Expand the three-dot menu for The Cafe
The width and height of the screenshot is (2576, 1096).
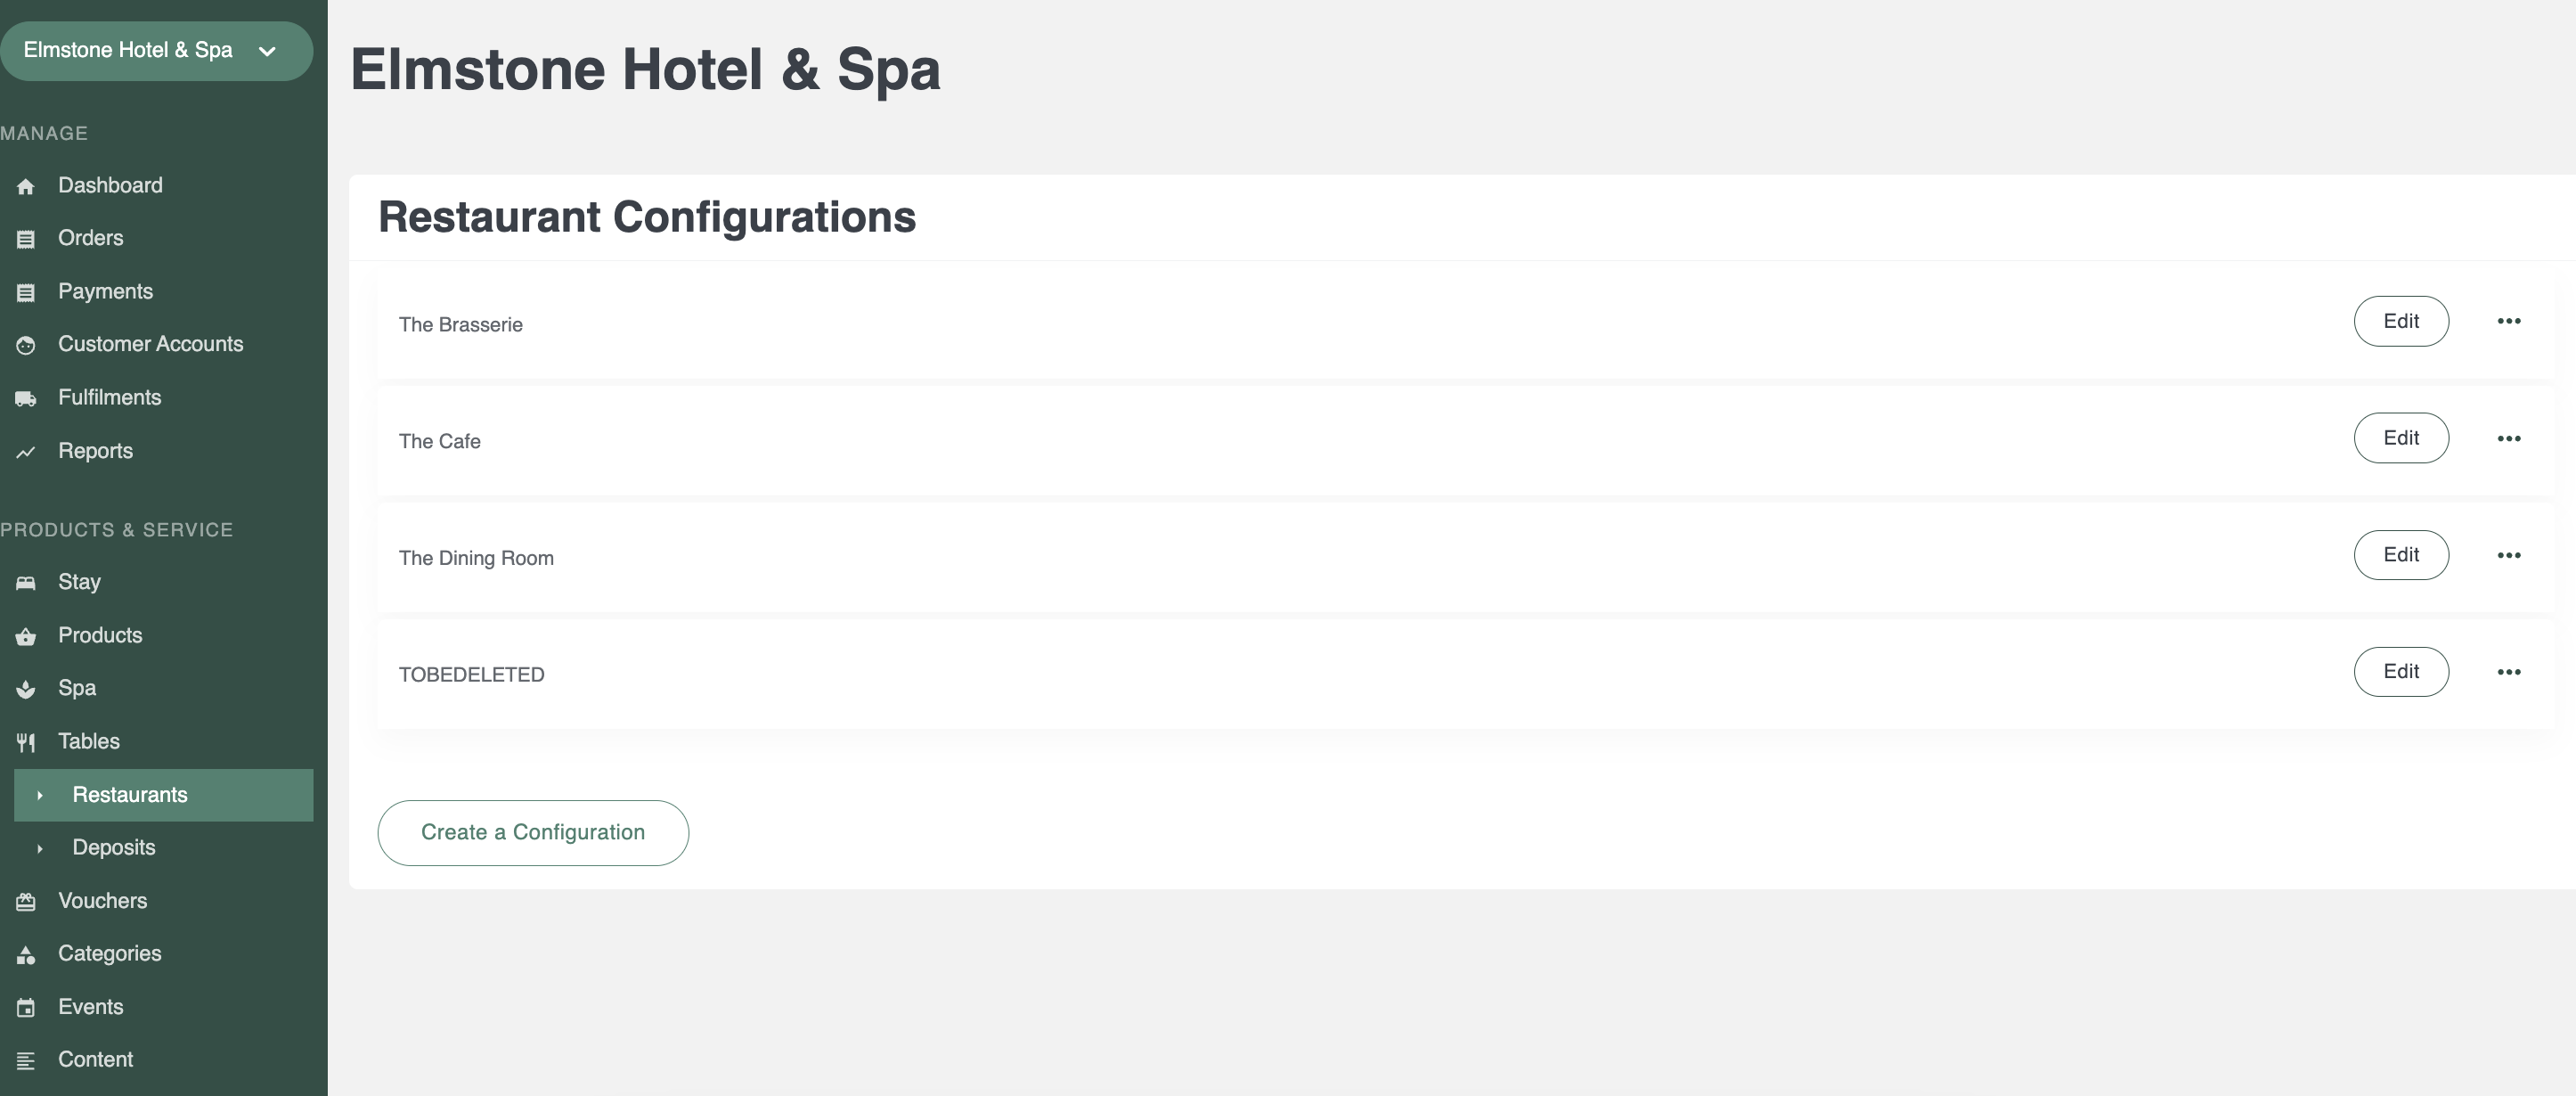[2508, 438]
